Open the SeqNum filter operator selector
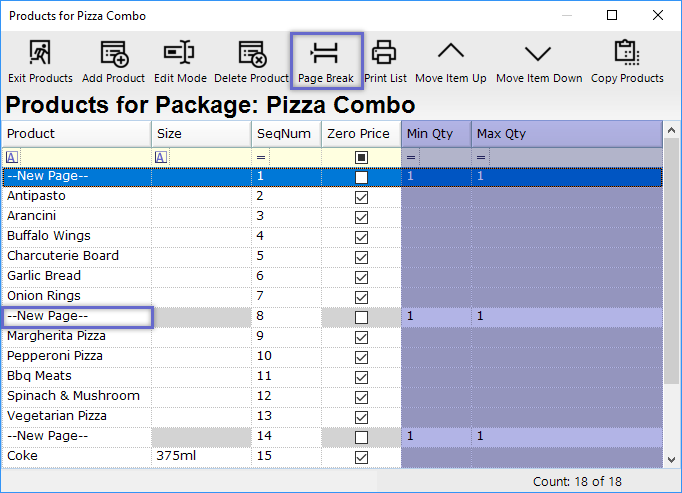Screen dimensions: 682x493 tap(261, 157)
